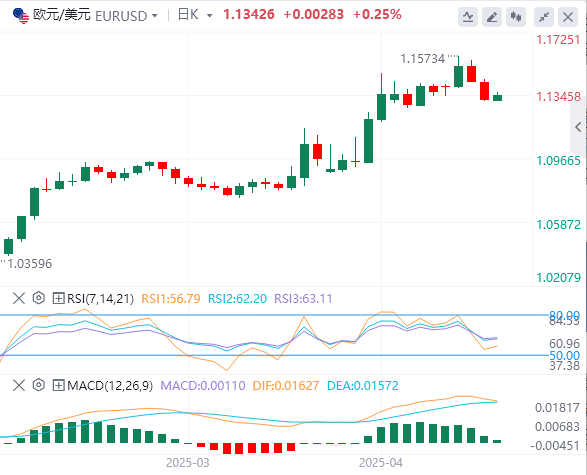This screenshot has width=587, height=475.
Task: Click the 1.17251 price axis label
Action: pos(559,40)
